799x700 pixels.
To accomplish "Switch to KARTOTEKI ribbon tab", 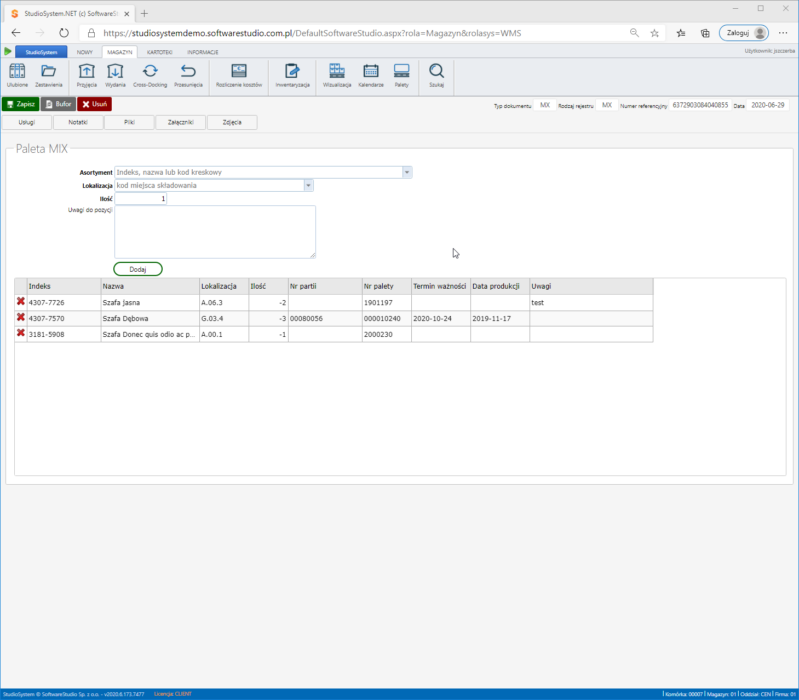I will 159,52.
